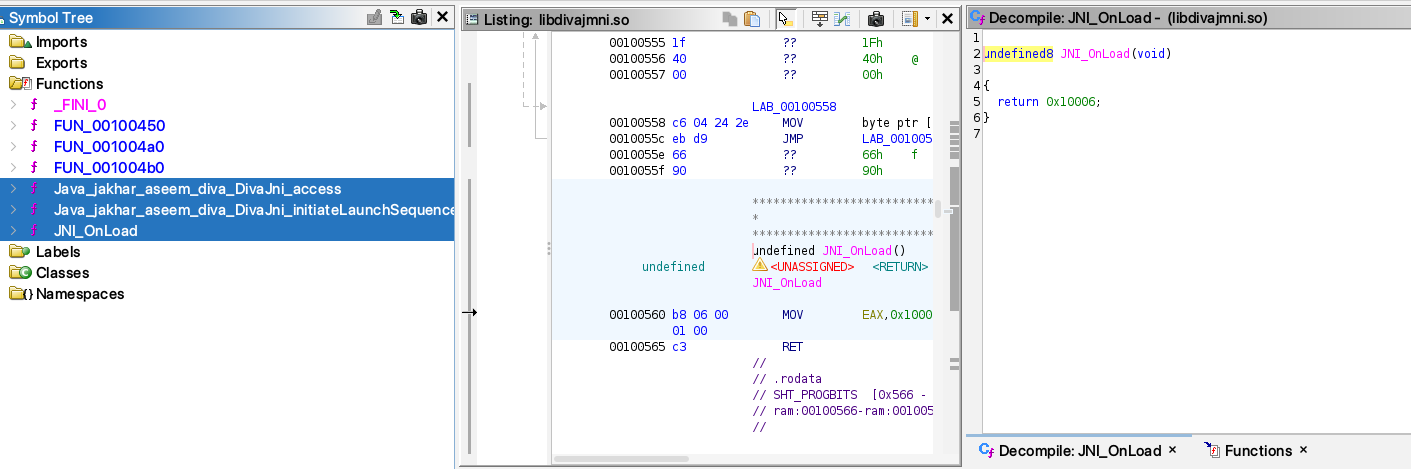Take a Listing snapshot with the camera icon

tap(876, 19)
